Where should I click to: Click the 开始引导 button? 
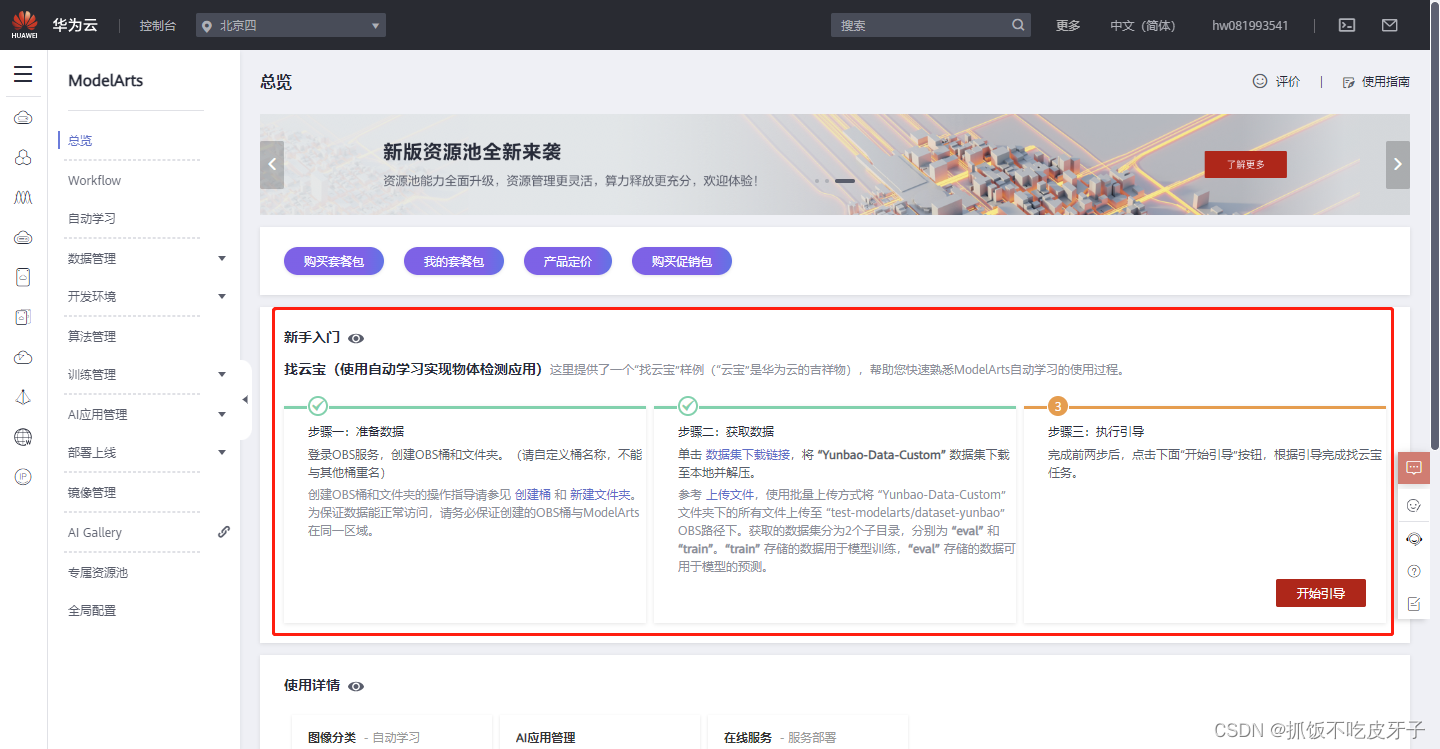click(x=1320, y=592)
